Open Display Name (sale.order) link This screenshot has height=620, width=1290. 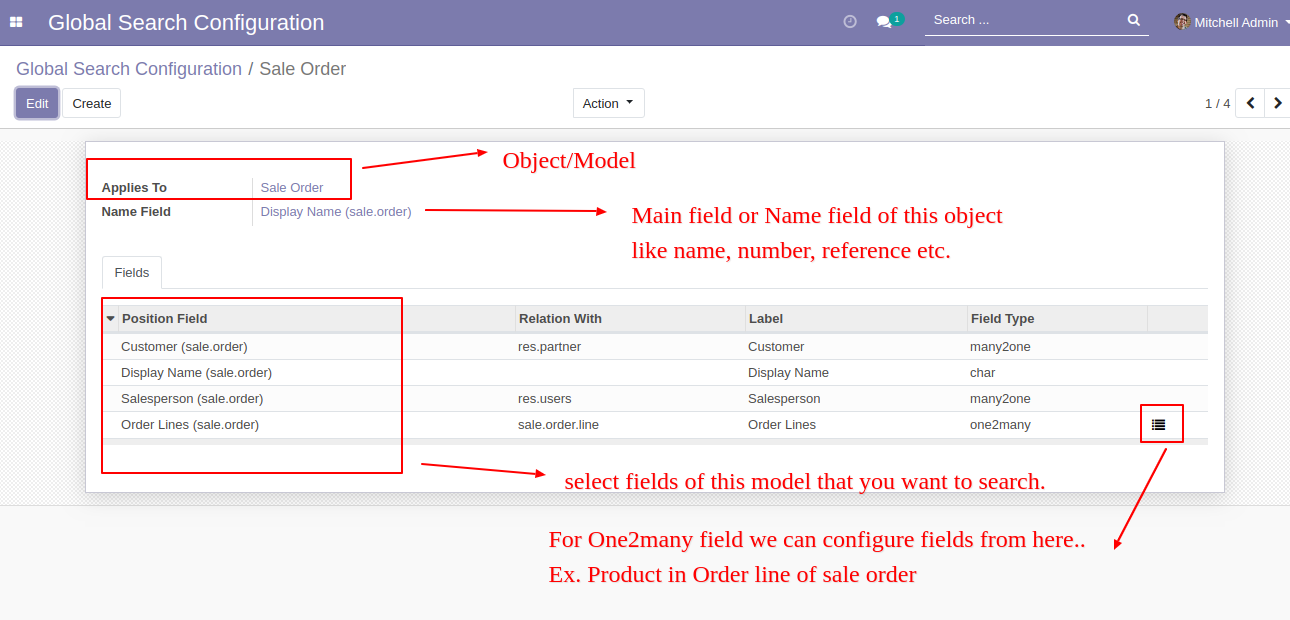(336, 212)
